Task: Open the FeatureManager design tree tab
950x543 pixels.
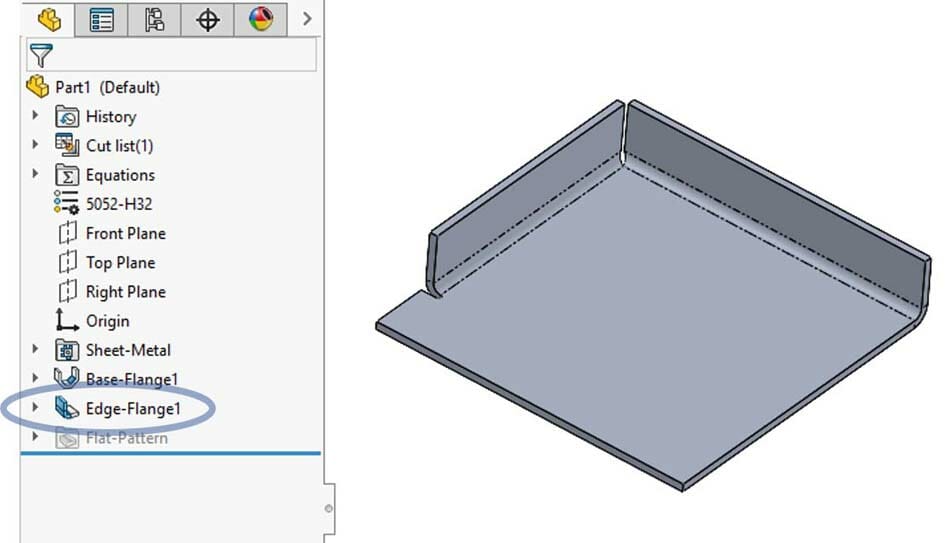Action: click(x=49, y=19)
